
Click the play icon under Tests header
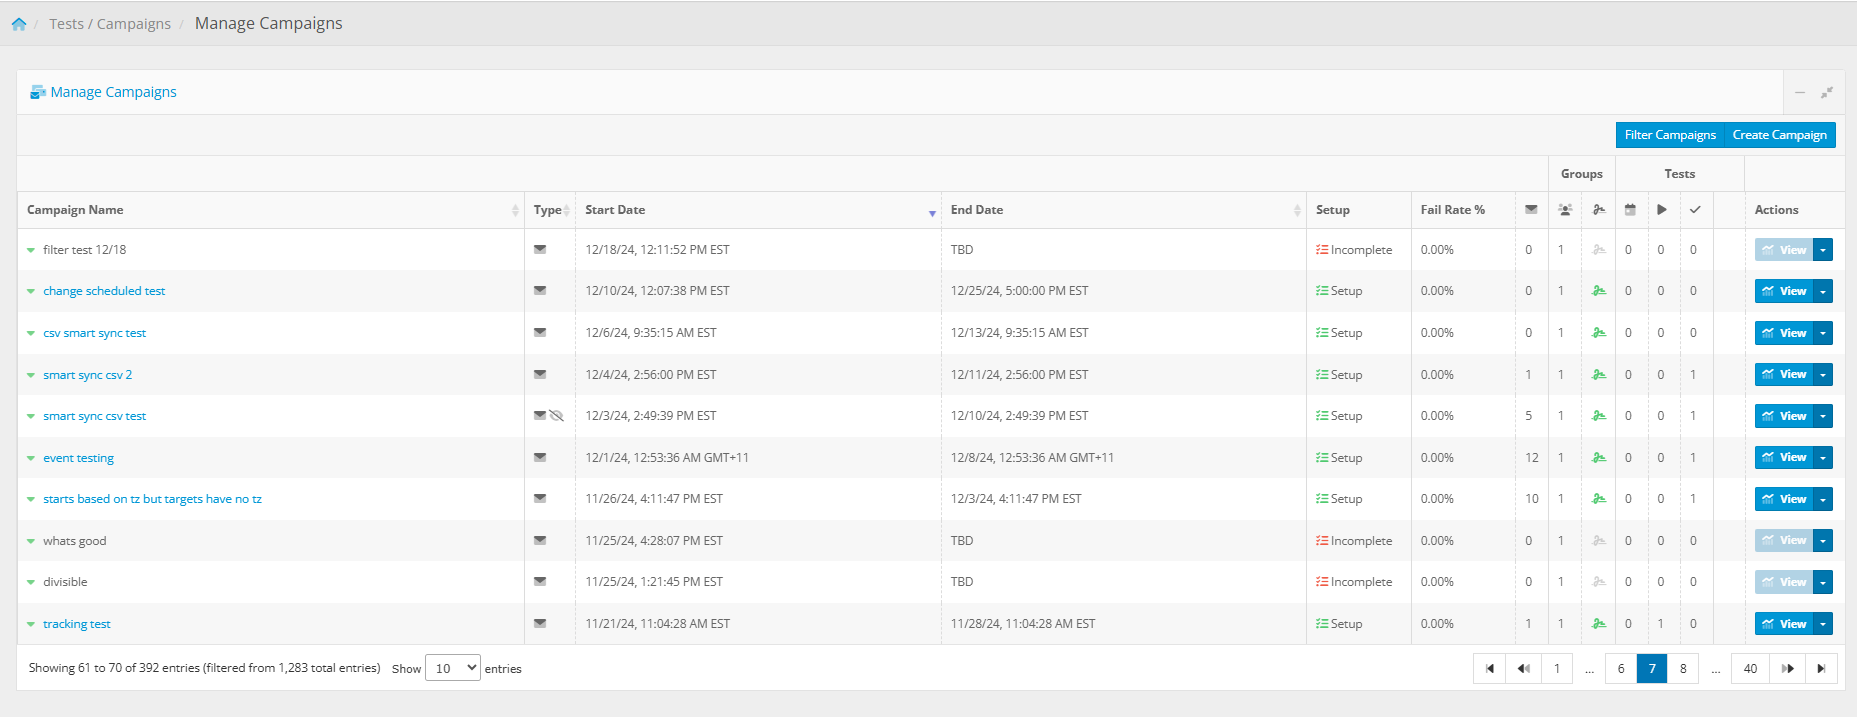coord(1662,210)
